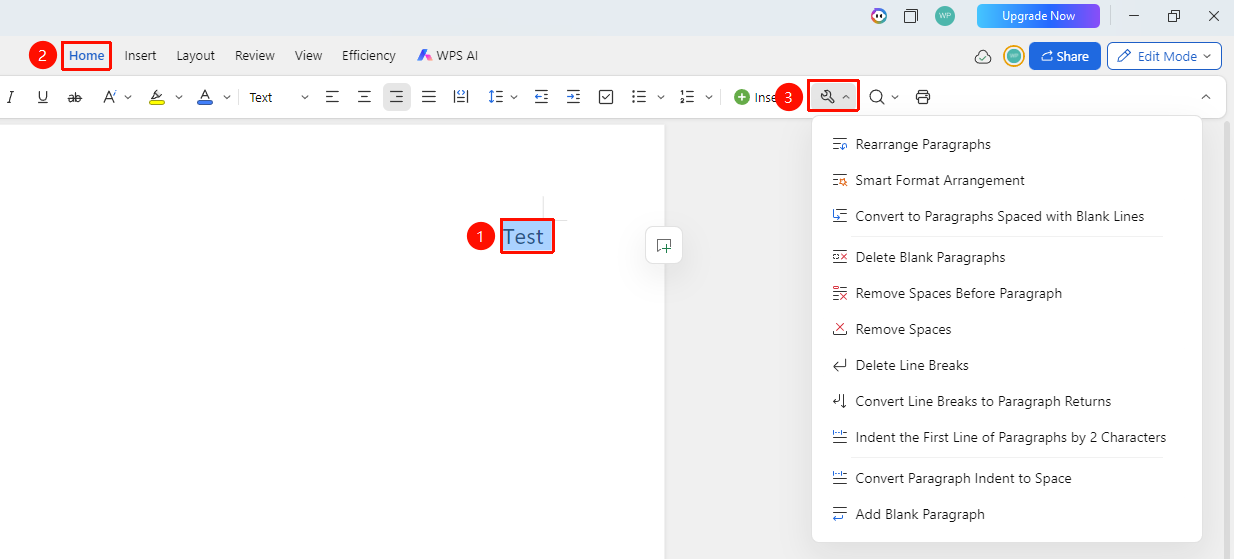Go to the View tab
The width and height of the screenshot is (1234, 559).
(309, 56)
